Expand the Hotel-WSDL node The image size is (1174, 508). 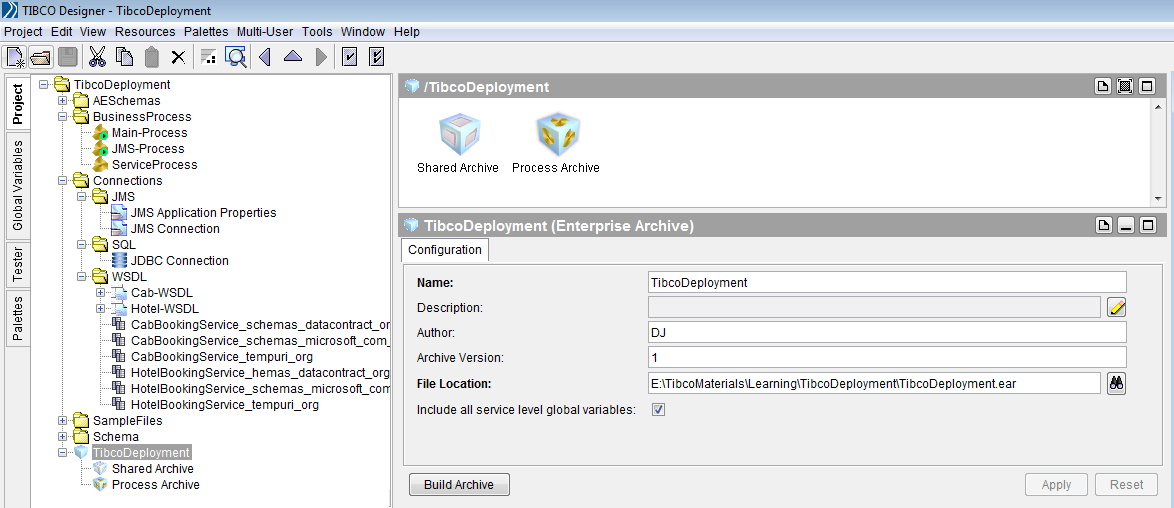coord(100,309)
